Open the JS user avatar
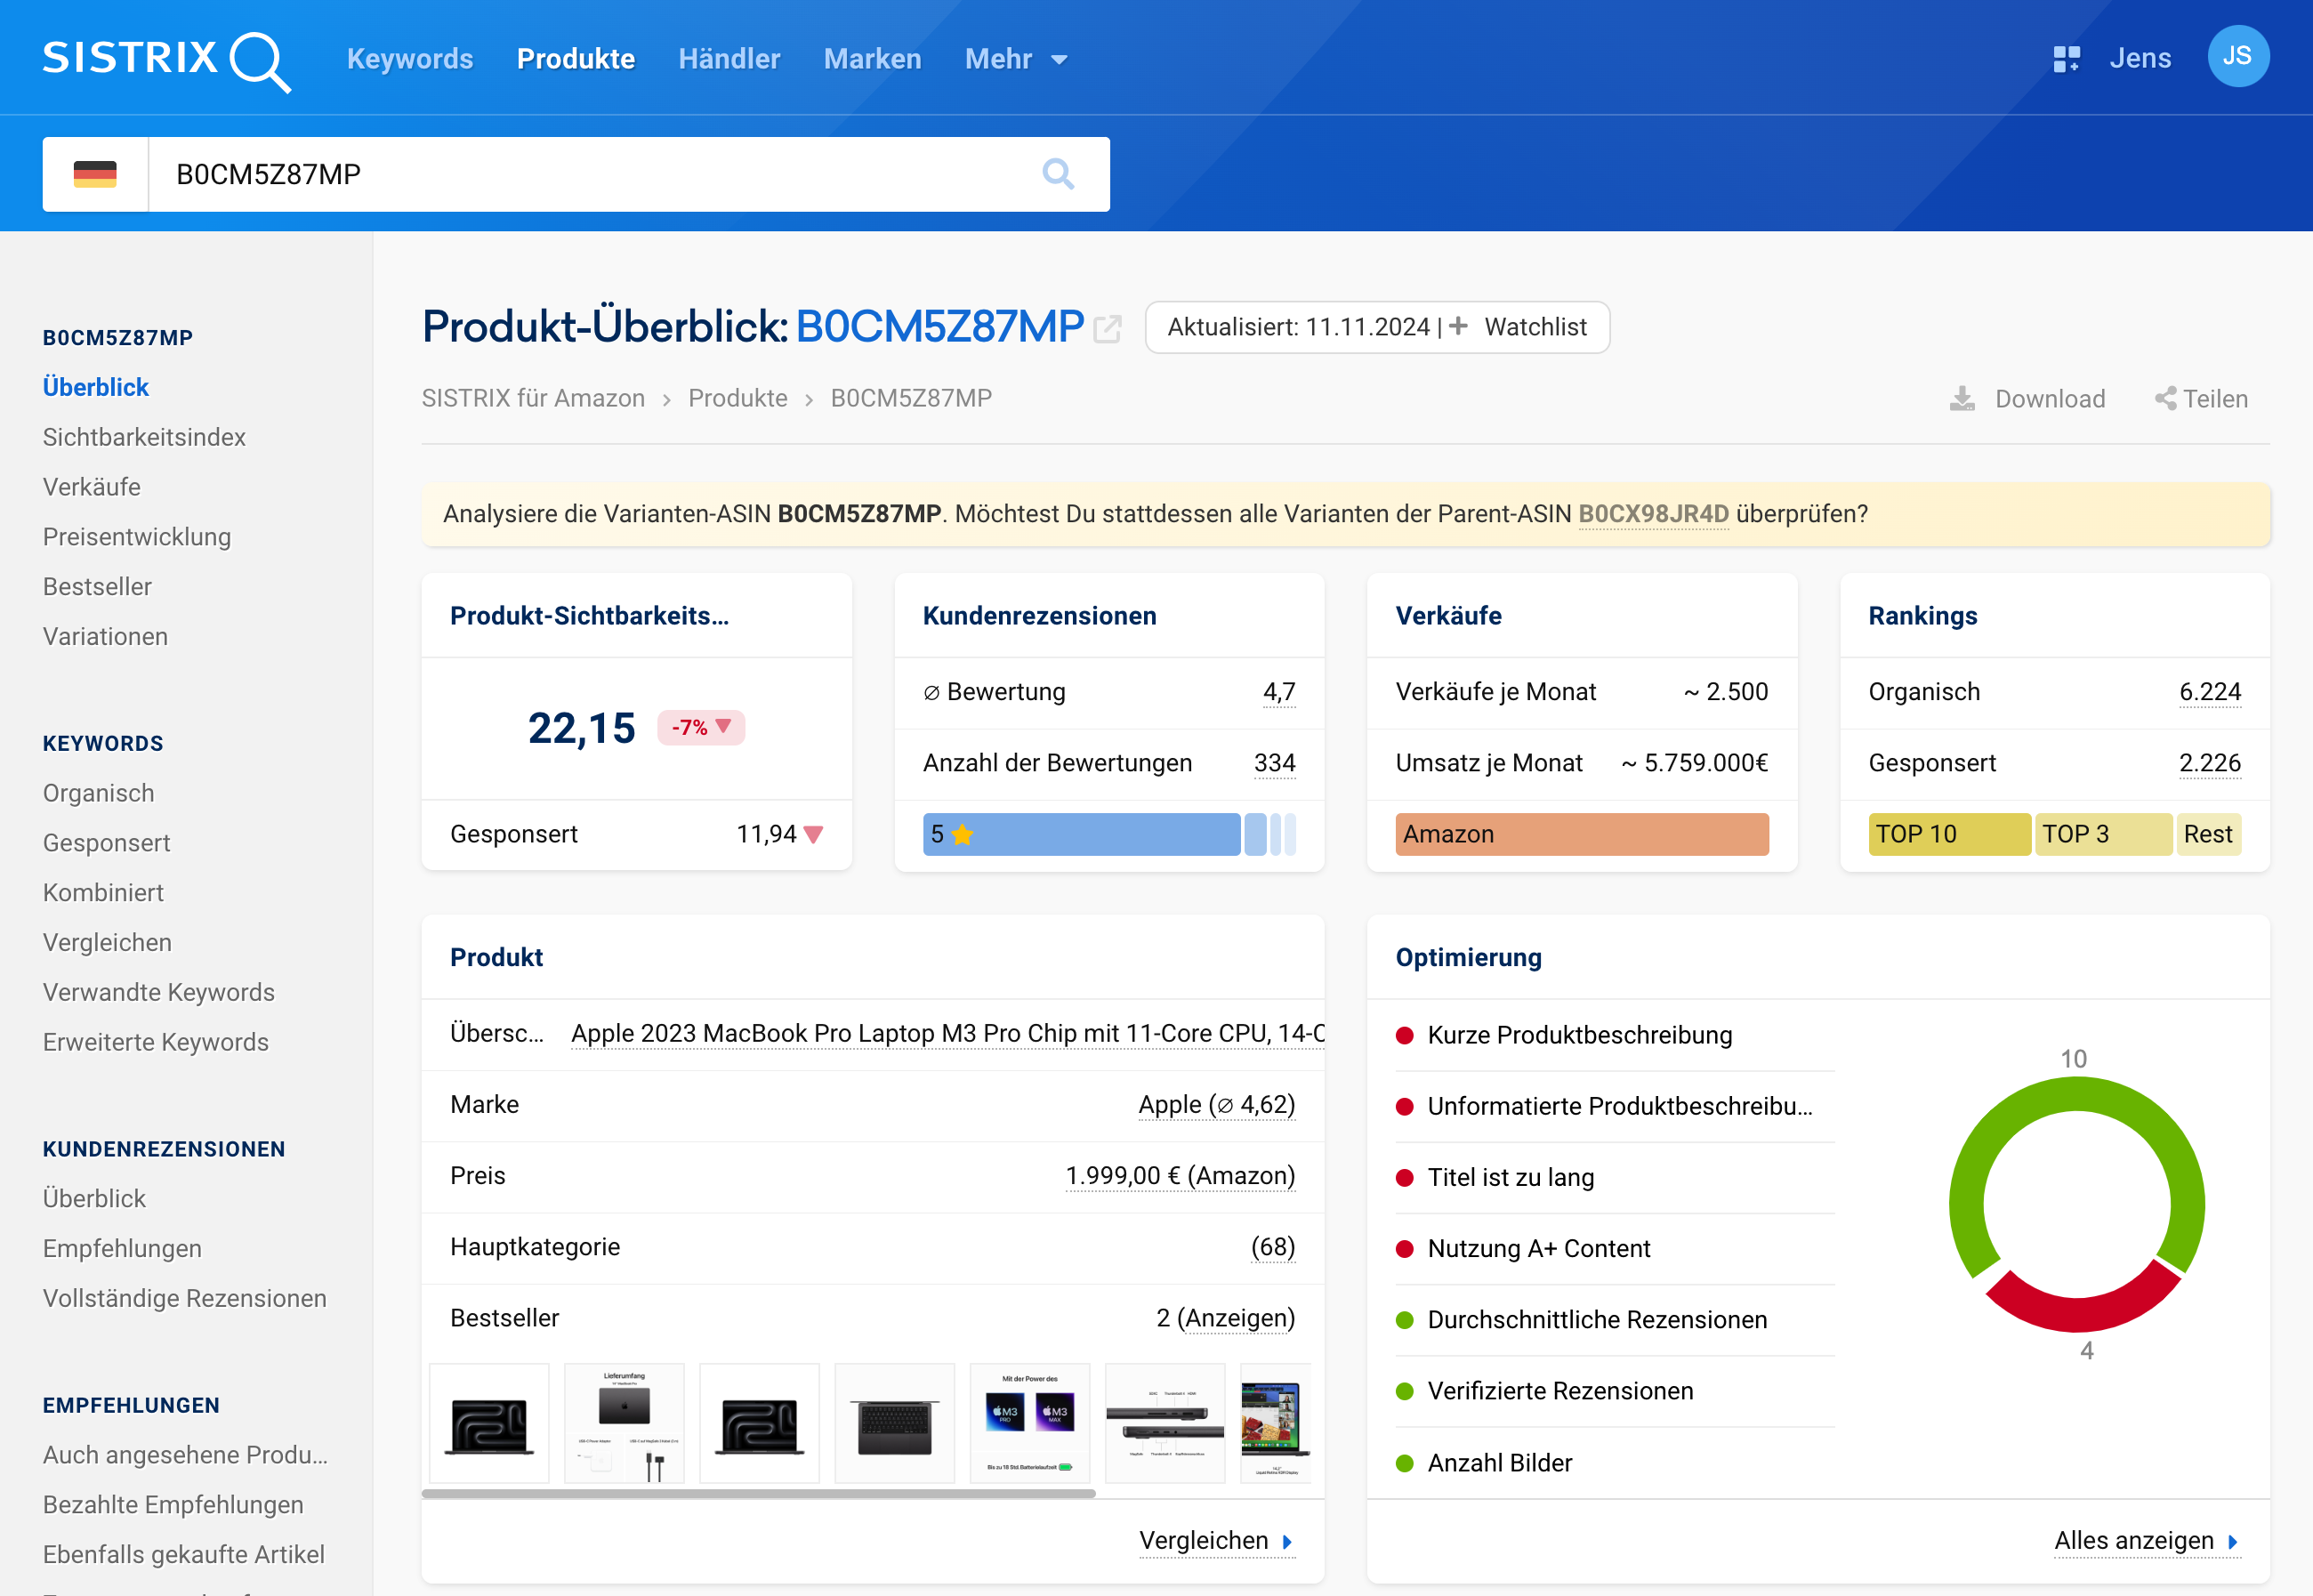 (x=2238, y=56)
